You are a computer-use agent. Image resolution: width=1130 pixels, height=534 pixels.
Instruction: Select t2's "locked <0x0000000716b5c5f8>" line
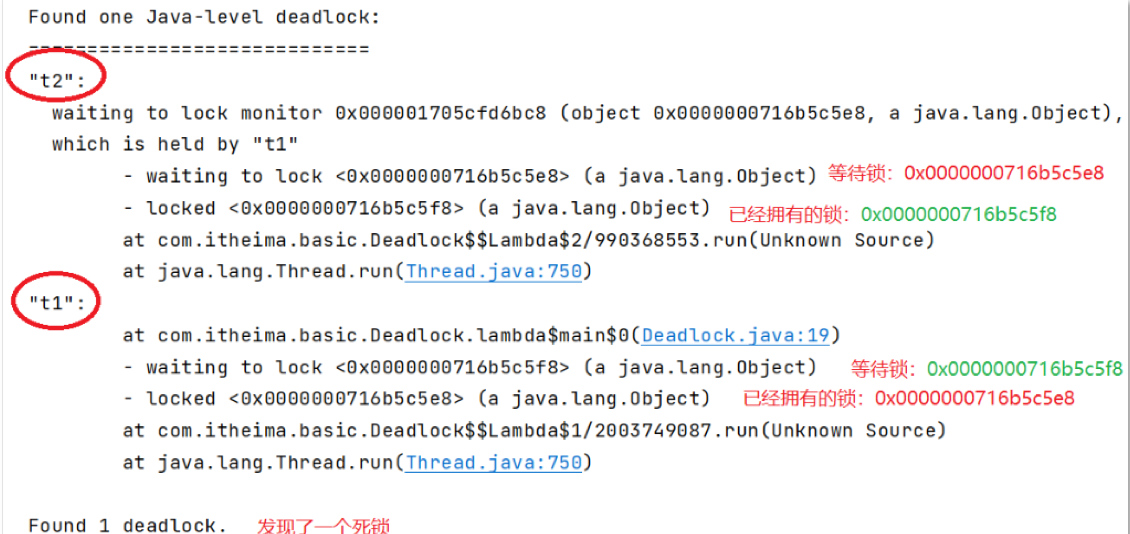pyautogui.click(x=416, y=208)
